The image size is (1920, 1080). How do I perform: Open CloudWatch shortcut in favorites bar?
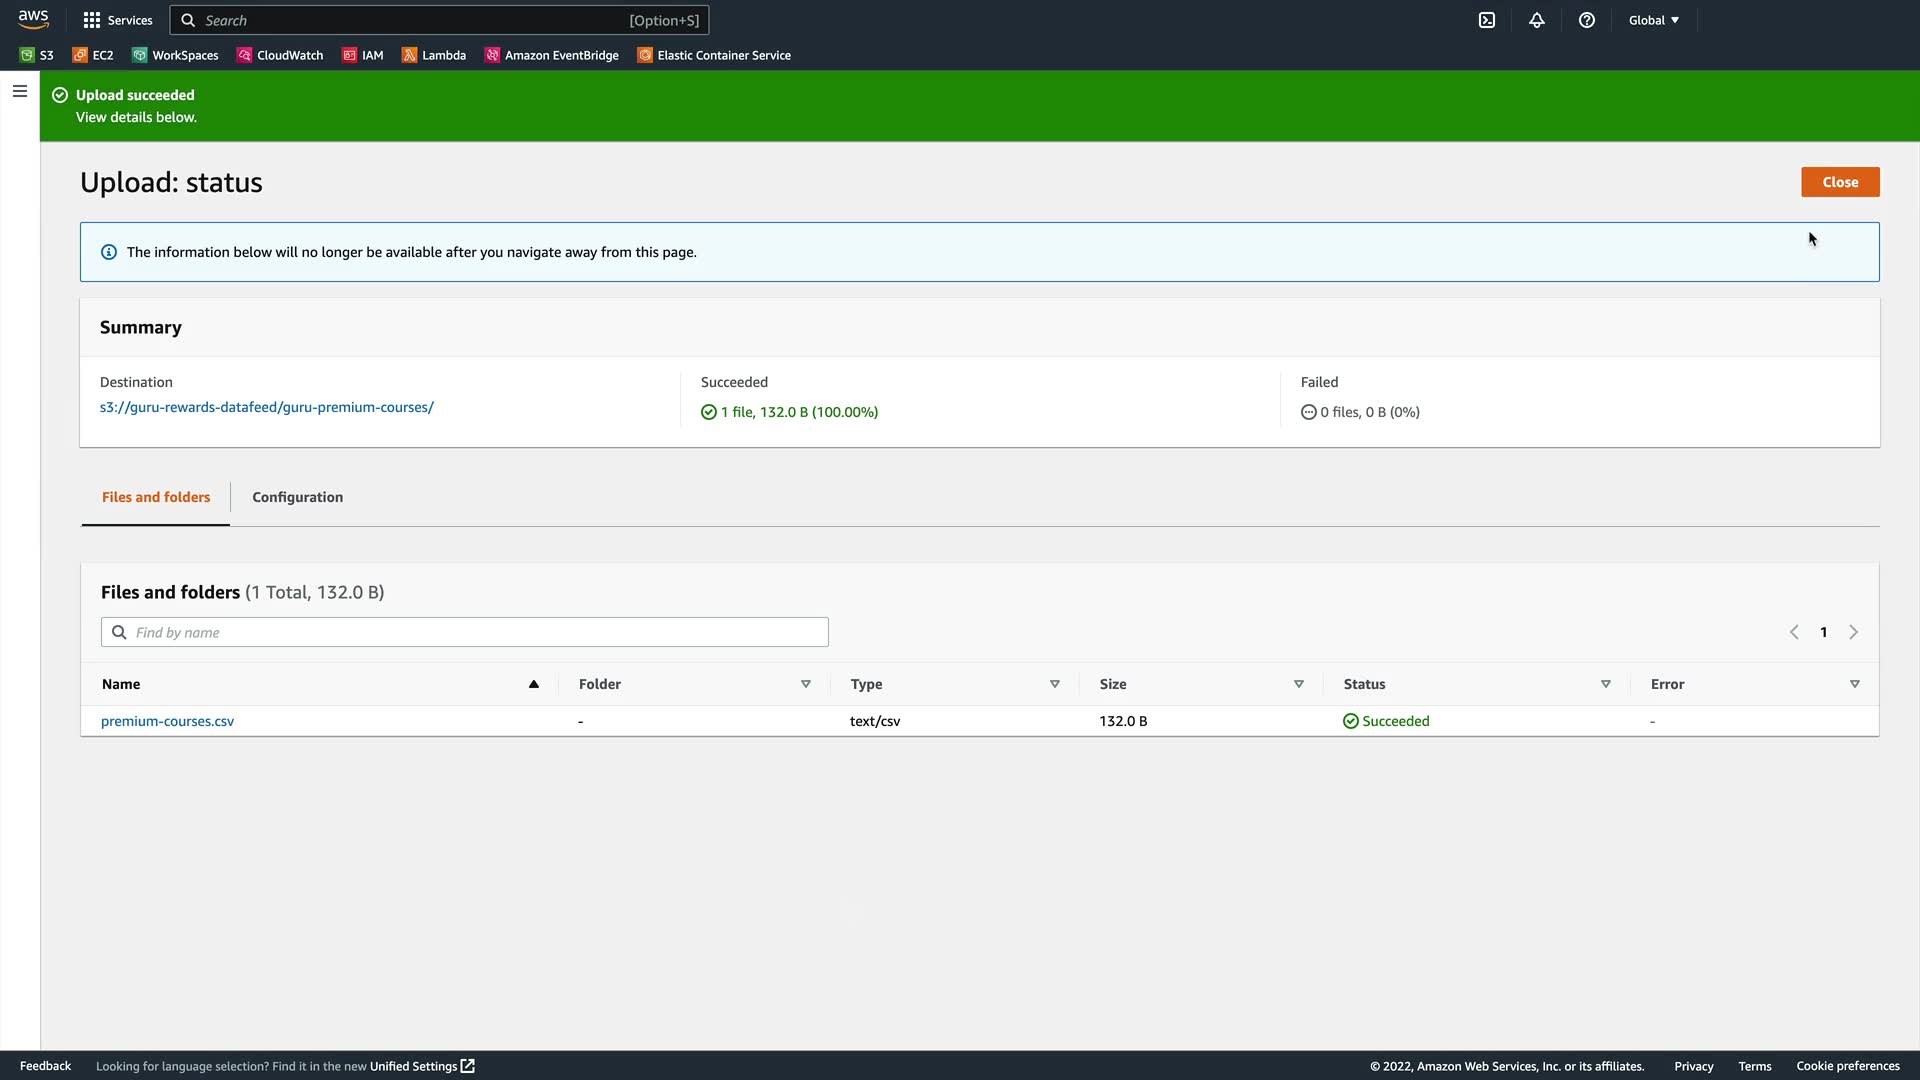(x=280, y=55)
